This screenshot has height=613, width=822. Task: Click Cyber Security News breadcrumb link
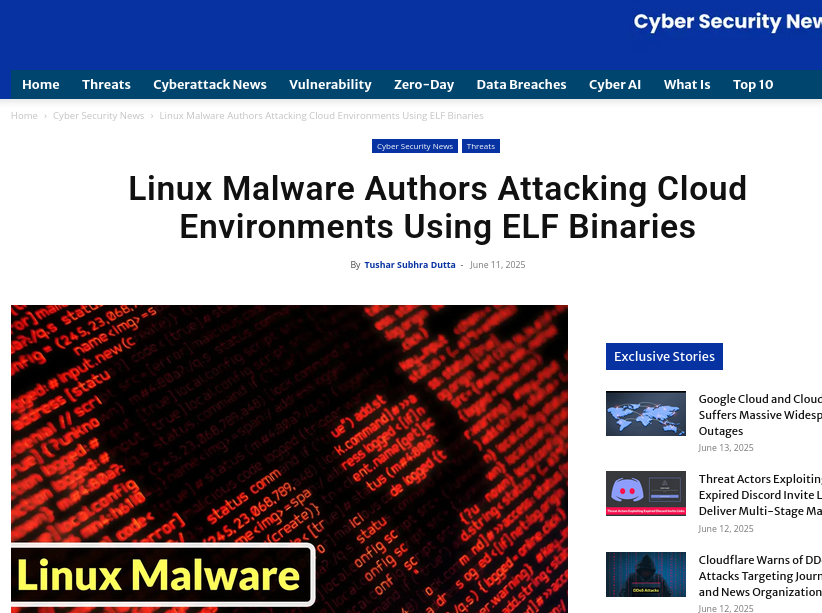99,115
